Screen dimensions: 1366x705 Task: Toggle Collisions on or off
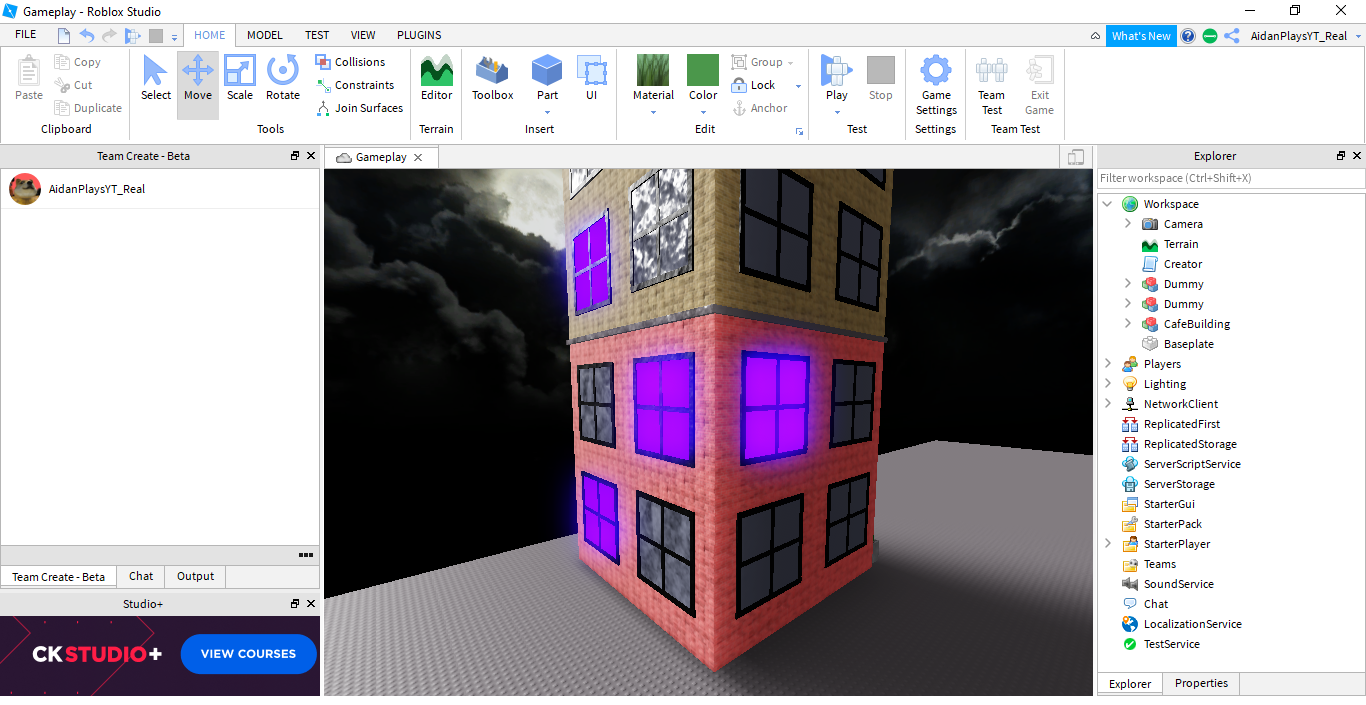pyautogui.click(x=350, y=62)
